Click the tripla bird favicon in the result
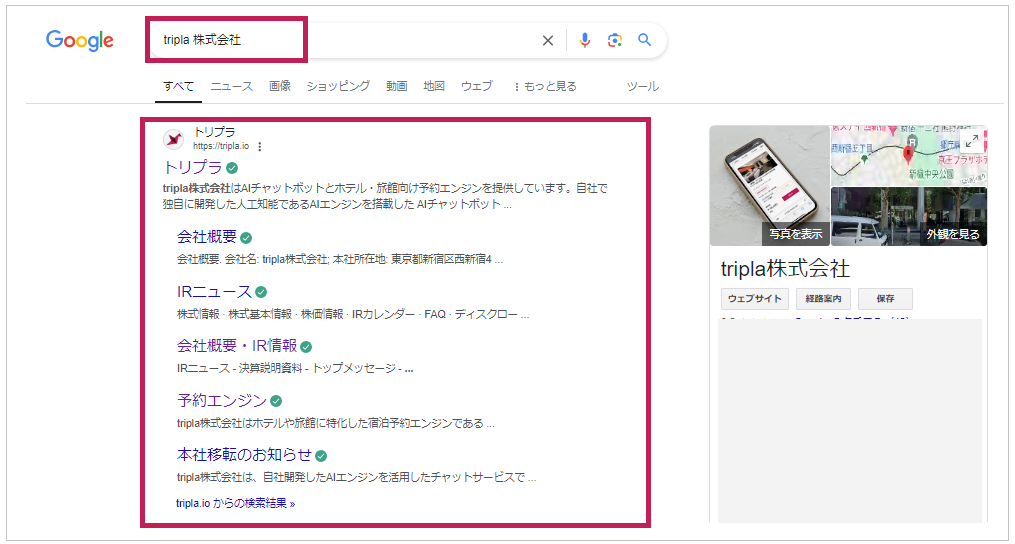The image size is (1015, 544). (173, 139)
